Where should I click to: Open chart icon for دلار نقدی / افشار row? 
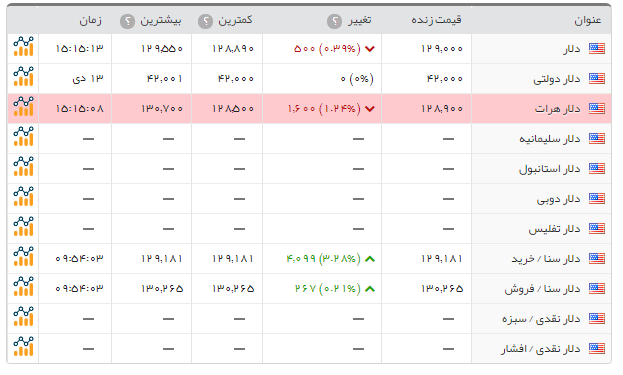coord(23,346)
